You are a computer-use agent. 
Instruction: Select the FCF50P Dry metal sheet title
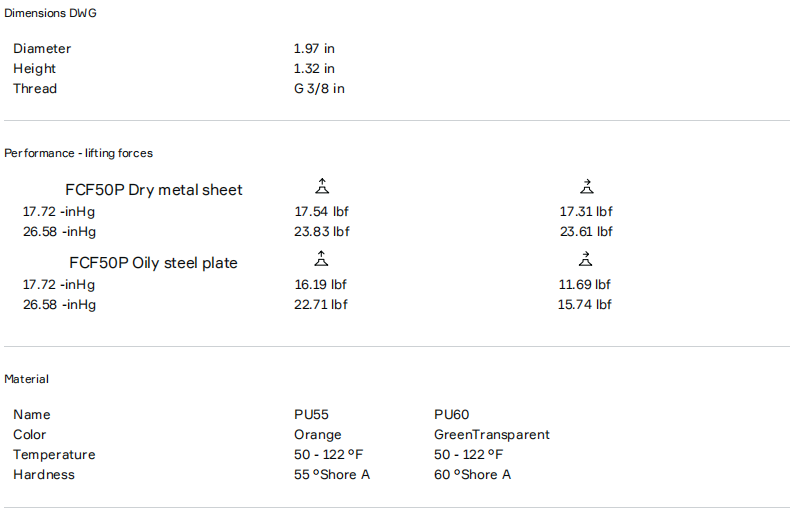(154, 190)
